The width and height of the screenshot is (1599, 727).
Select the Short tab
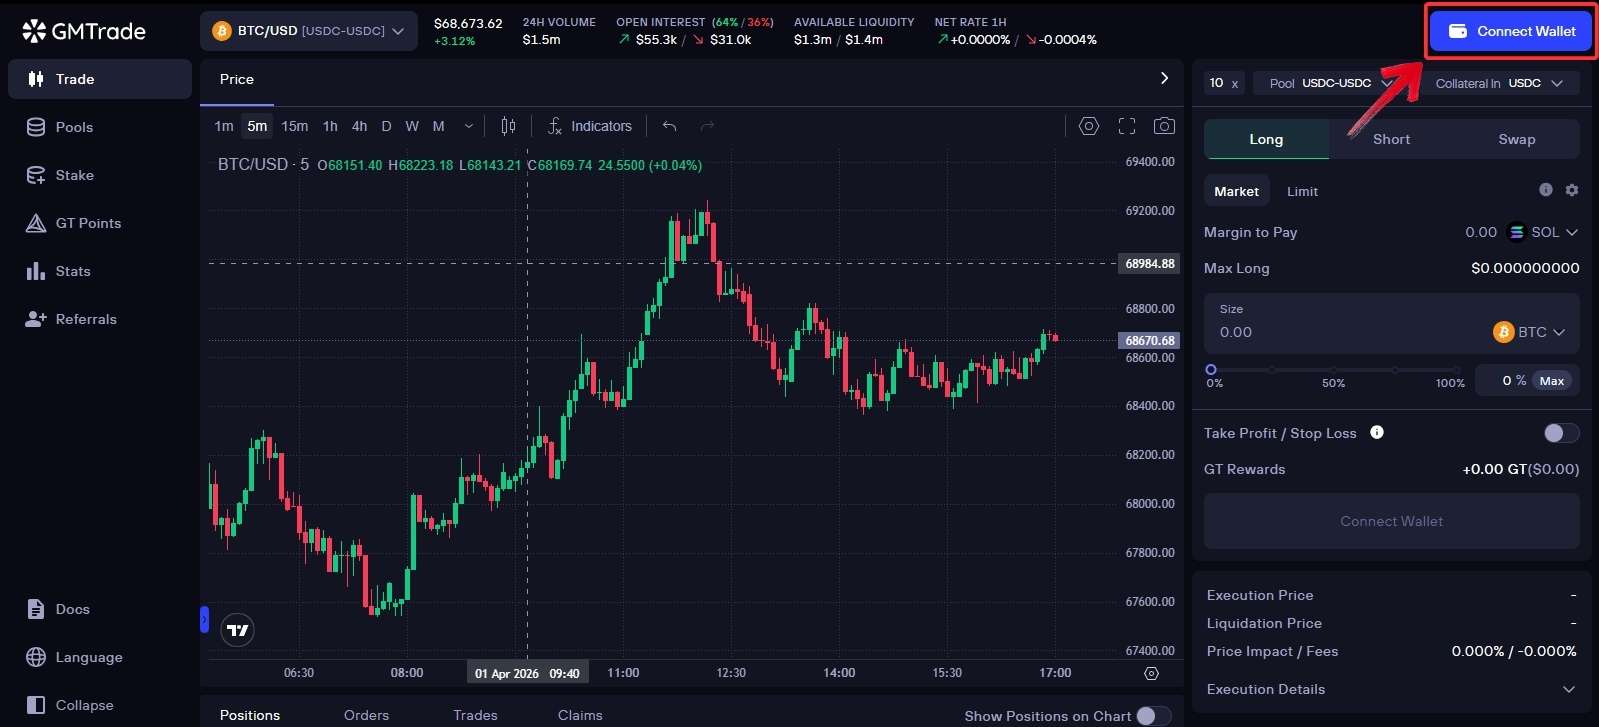pyautogui.click(x=1391, y=139)
